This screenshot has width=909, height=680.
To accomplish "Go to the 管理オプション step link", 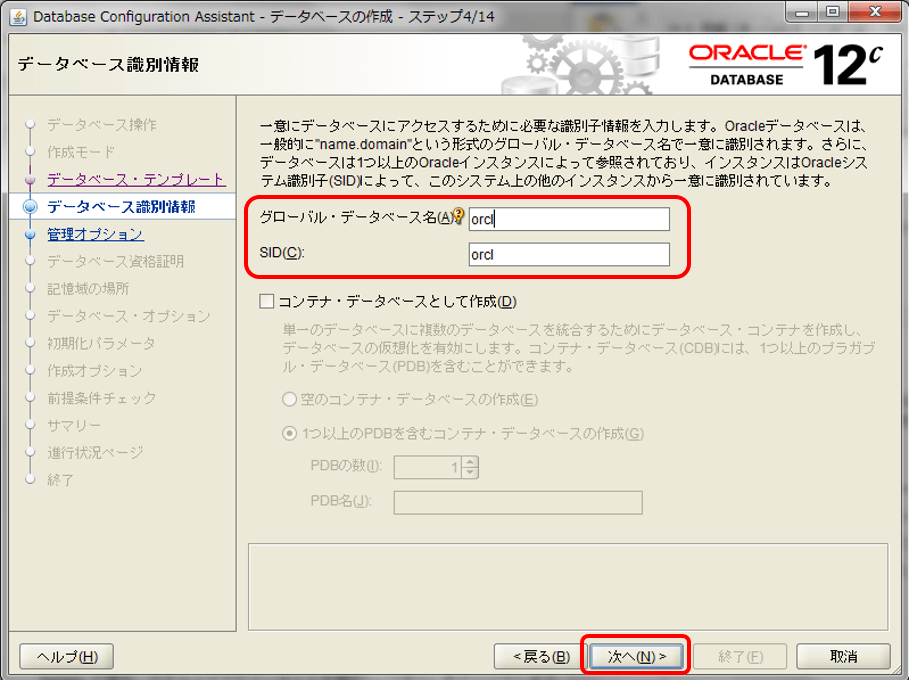I will coord(95,234).
